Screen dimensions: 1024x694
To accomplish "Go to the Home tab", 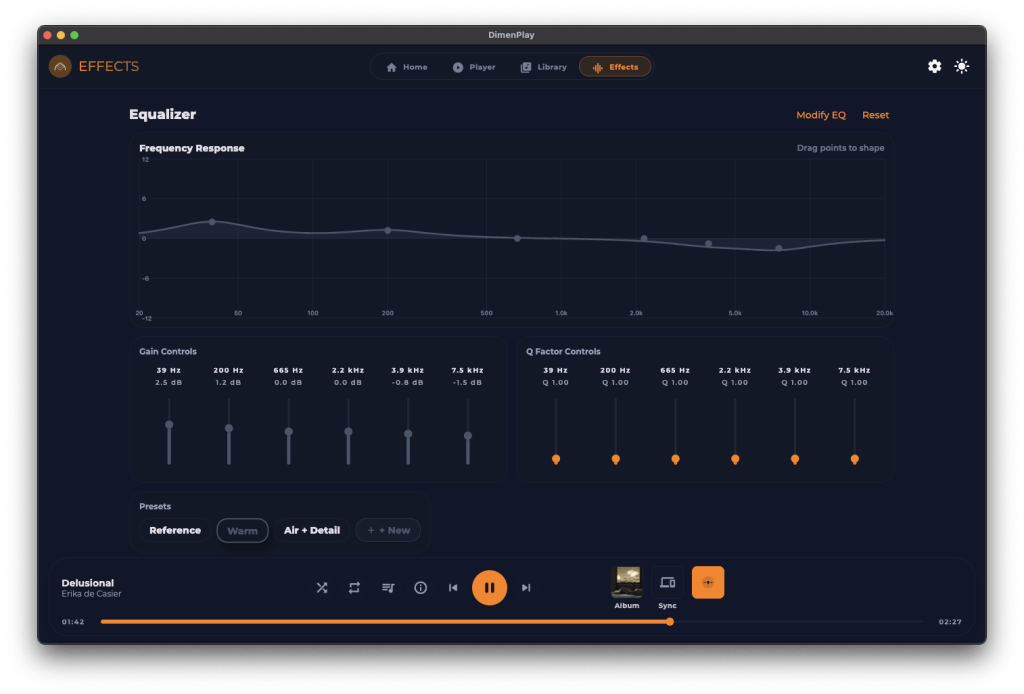I will (x=406, y=67).
